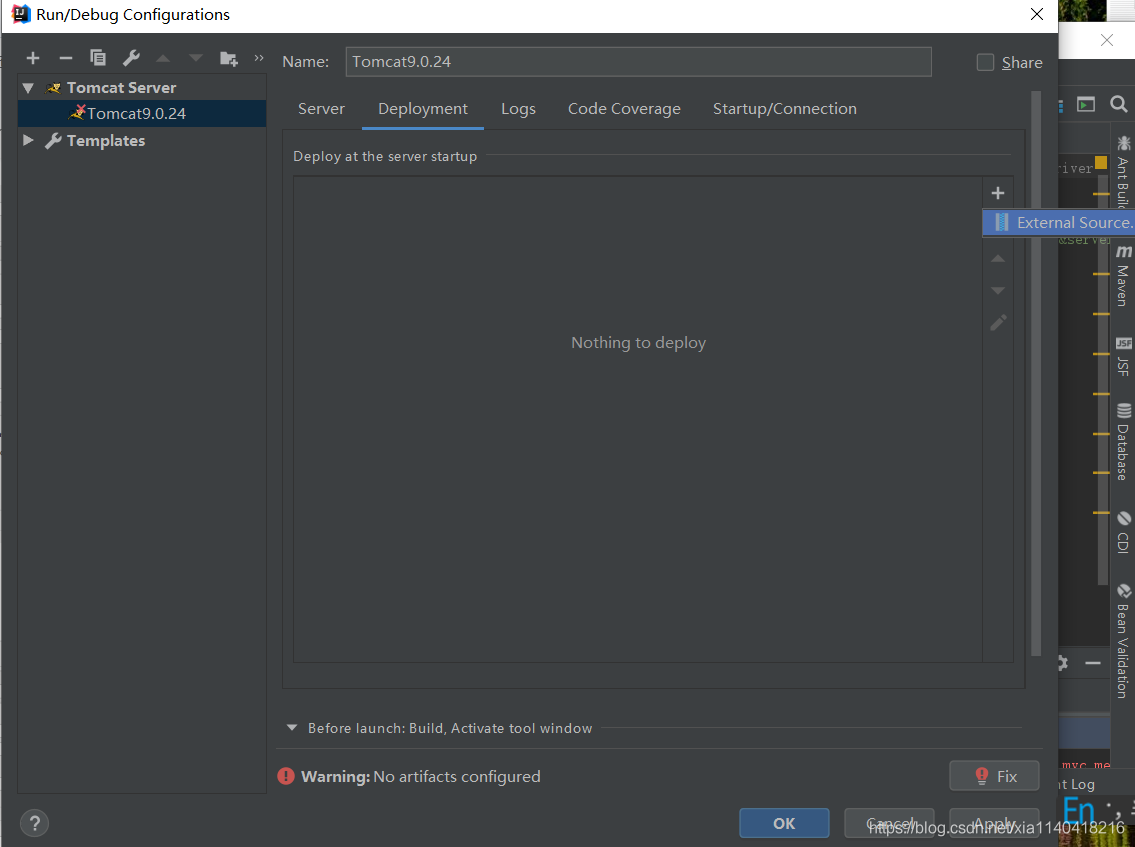Remove selected configuration with minus icon
Screen dimensions: 1135x847
(66, 59)
